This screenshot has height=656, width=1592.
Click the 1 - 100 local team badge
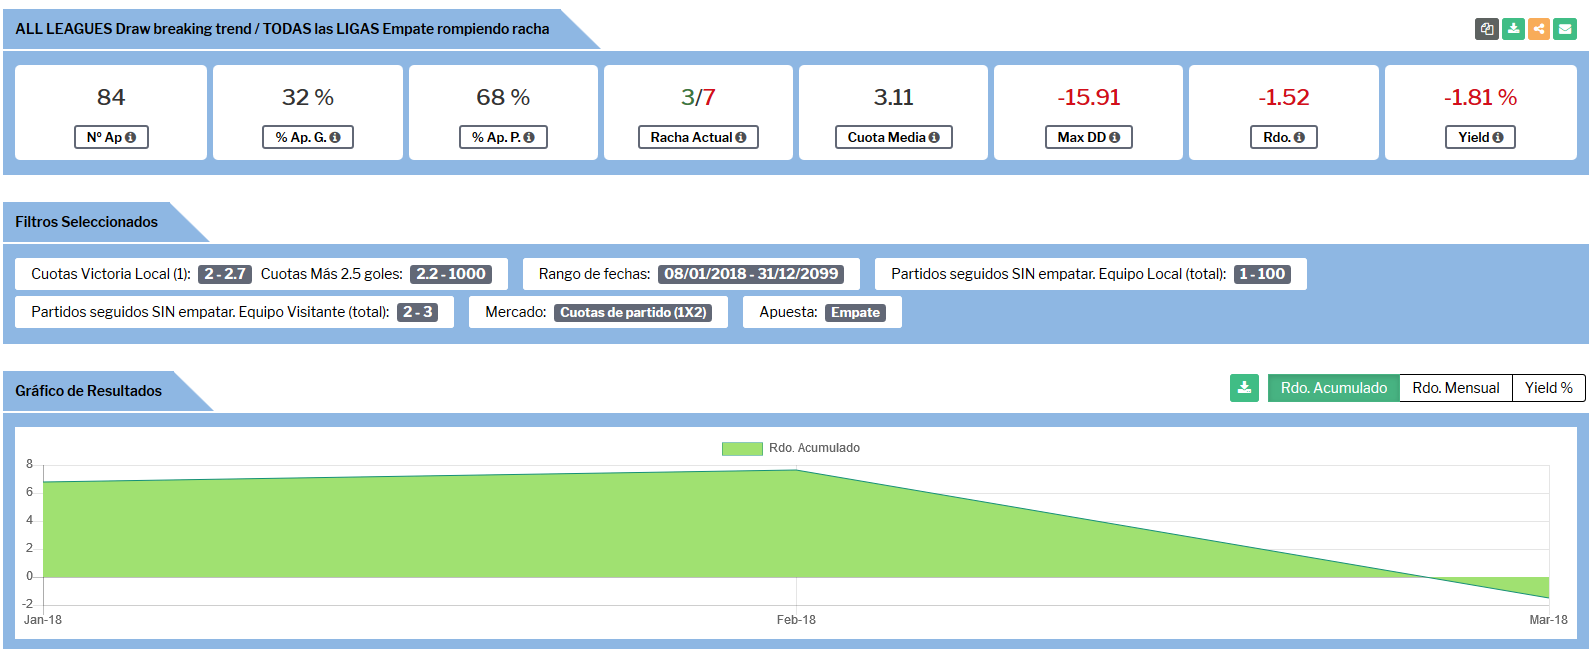[1262, 274]
